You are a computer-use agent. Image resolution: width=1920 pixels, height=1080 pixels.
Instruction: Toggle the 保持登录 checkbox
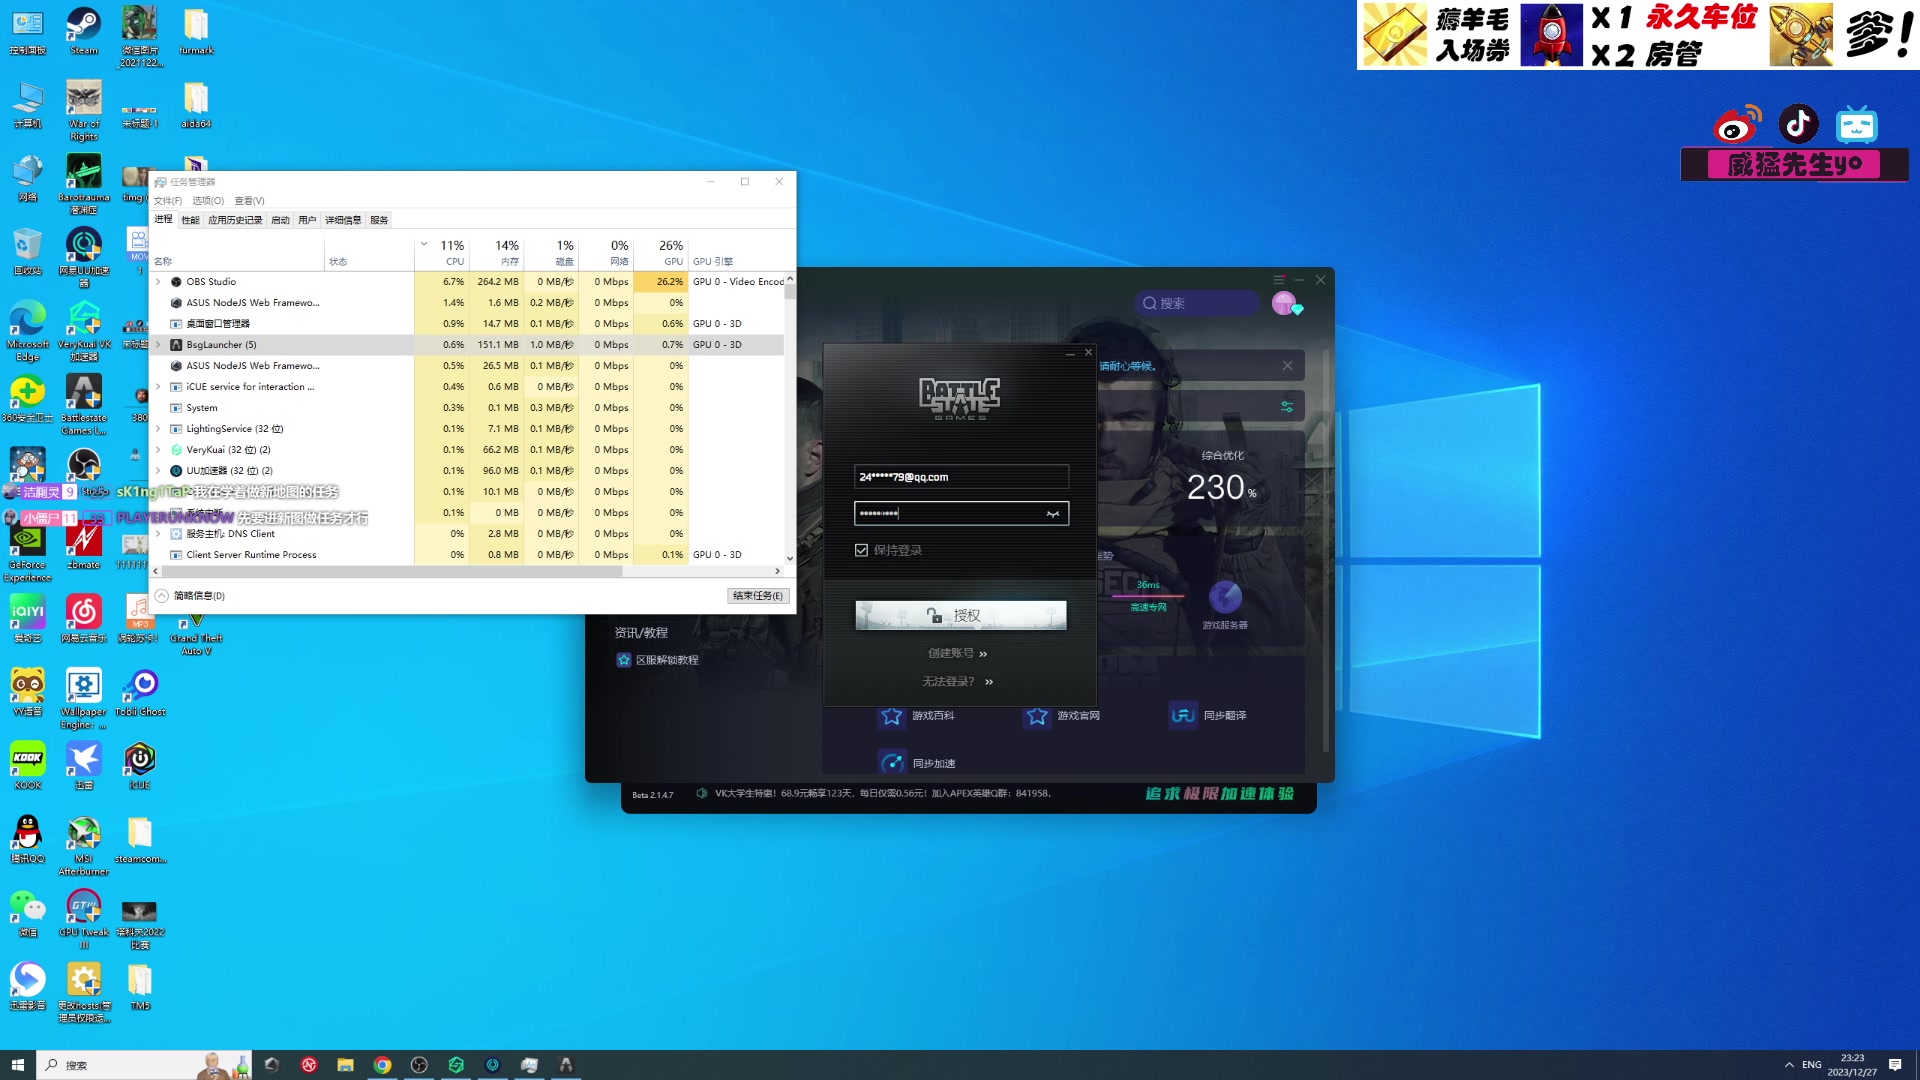pyautogui.click(x=861, y=550)
